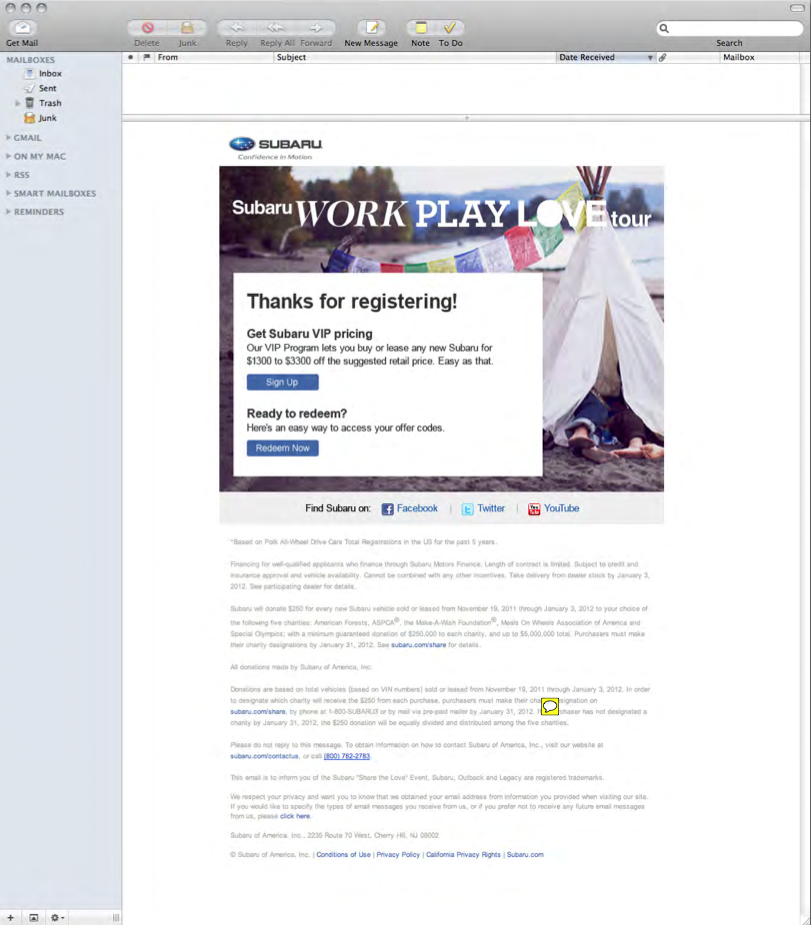Open the Conditions of Use link
This screenshot has width=811, height=925.
pos(343,854)
